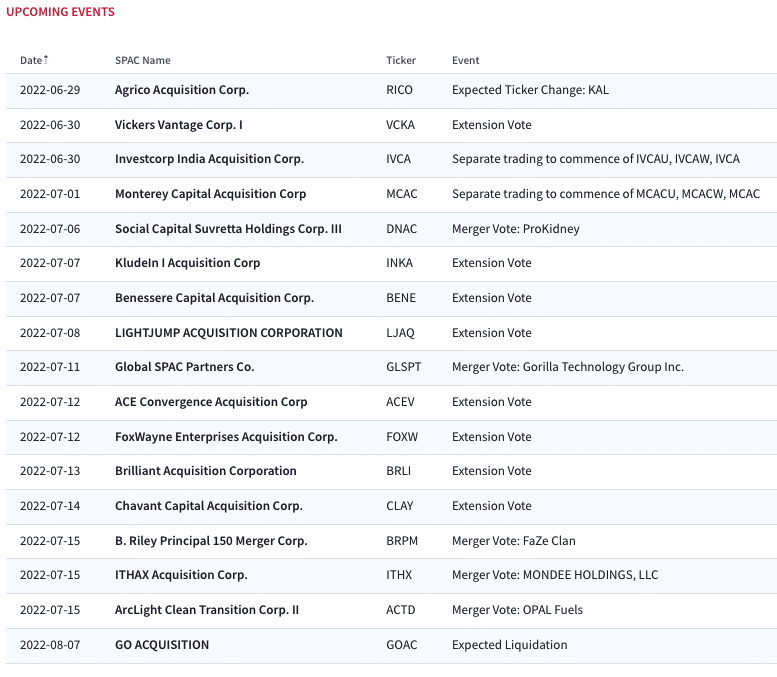Viewport: 777px width, 677px height.
Task: Open Brilliant Acquisition Corporation entry
Action: coord(206,471)
